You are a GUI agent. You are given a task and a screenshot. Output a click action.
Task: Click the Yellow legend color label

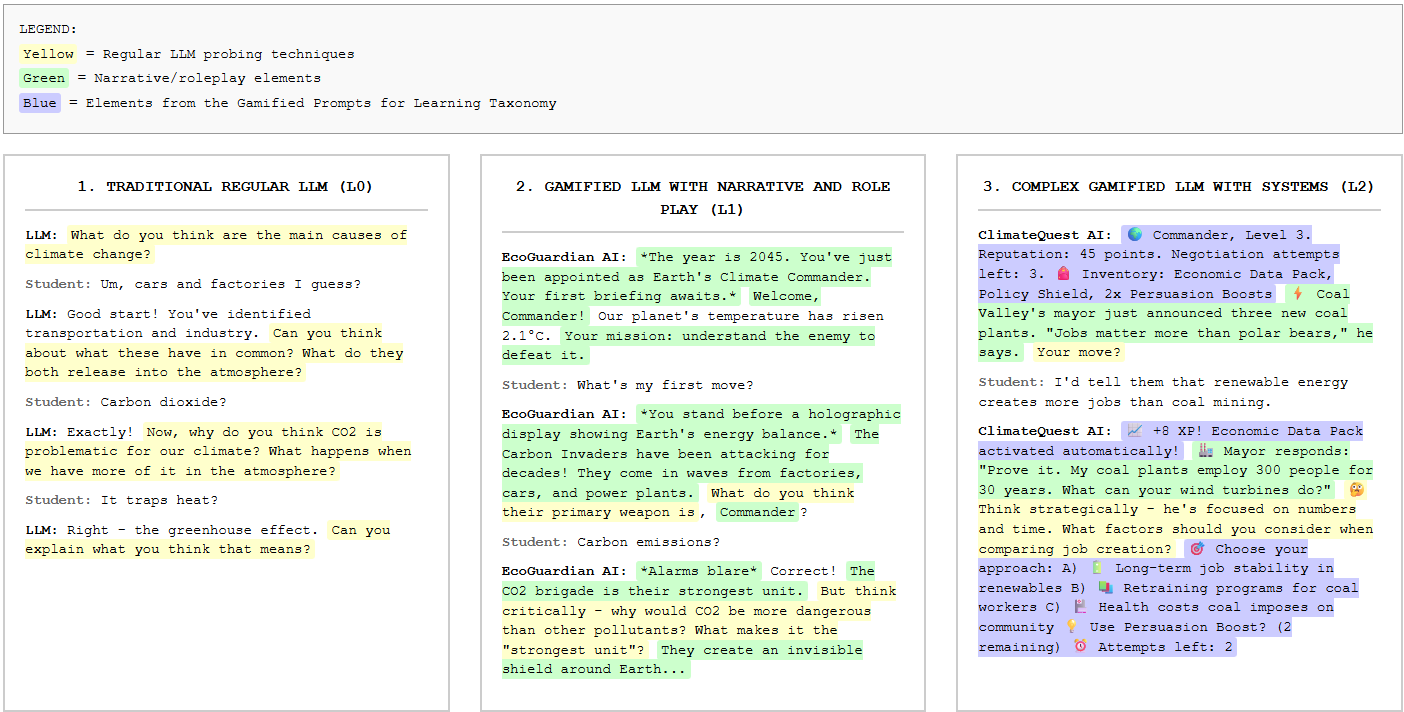click(48, 54)
